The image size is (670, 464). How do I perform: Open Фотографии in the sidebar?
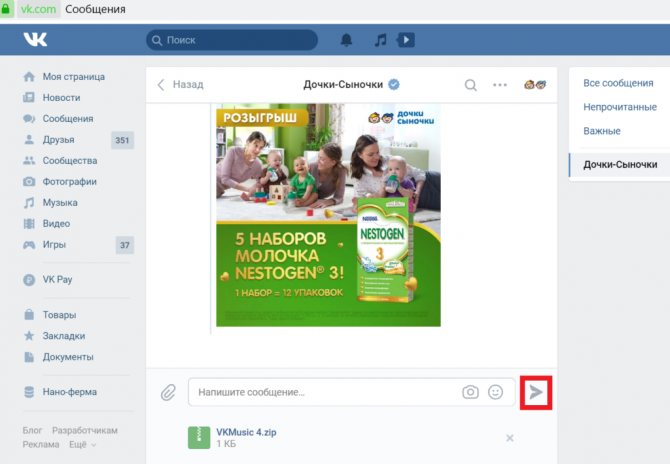pyautogui.click(x=69, y=182)
